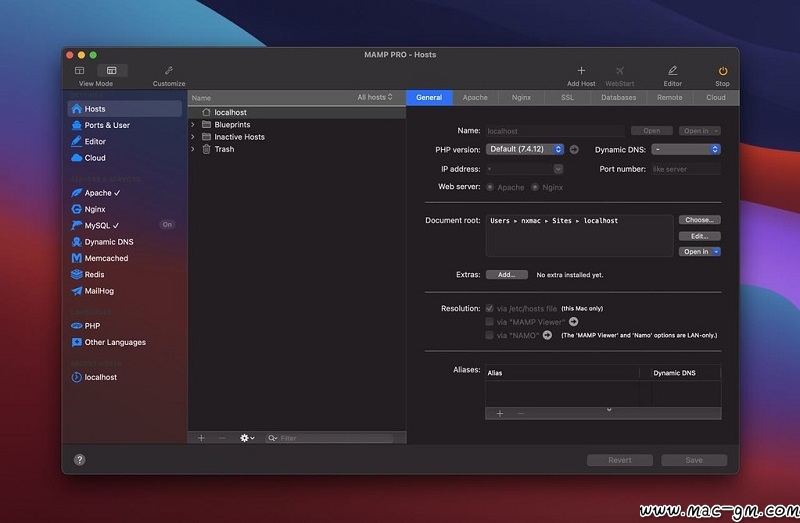The image size is (800, 523).
Task: Select the Apache web server radio button
Action: point(490,187)
